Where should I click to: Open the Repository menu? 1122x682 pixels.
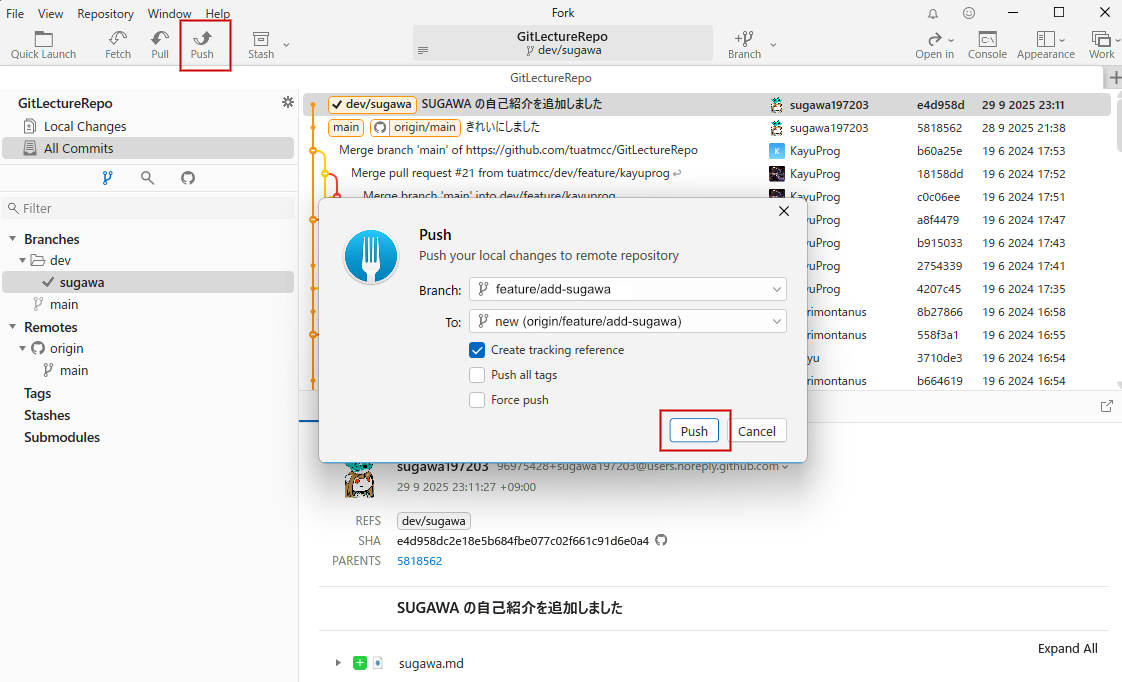click(105, 14)
